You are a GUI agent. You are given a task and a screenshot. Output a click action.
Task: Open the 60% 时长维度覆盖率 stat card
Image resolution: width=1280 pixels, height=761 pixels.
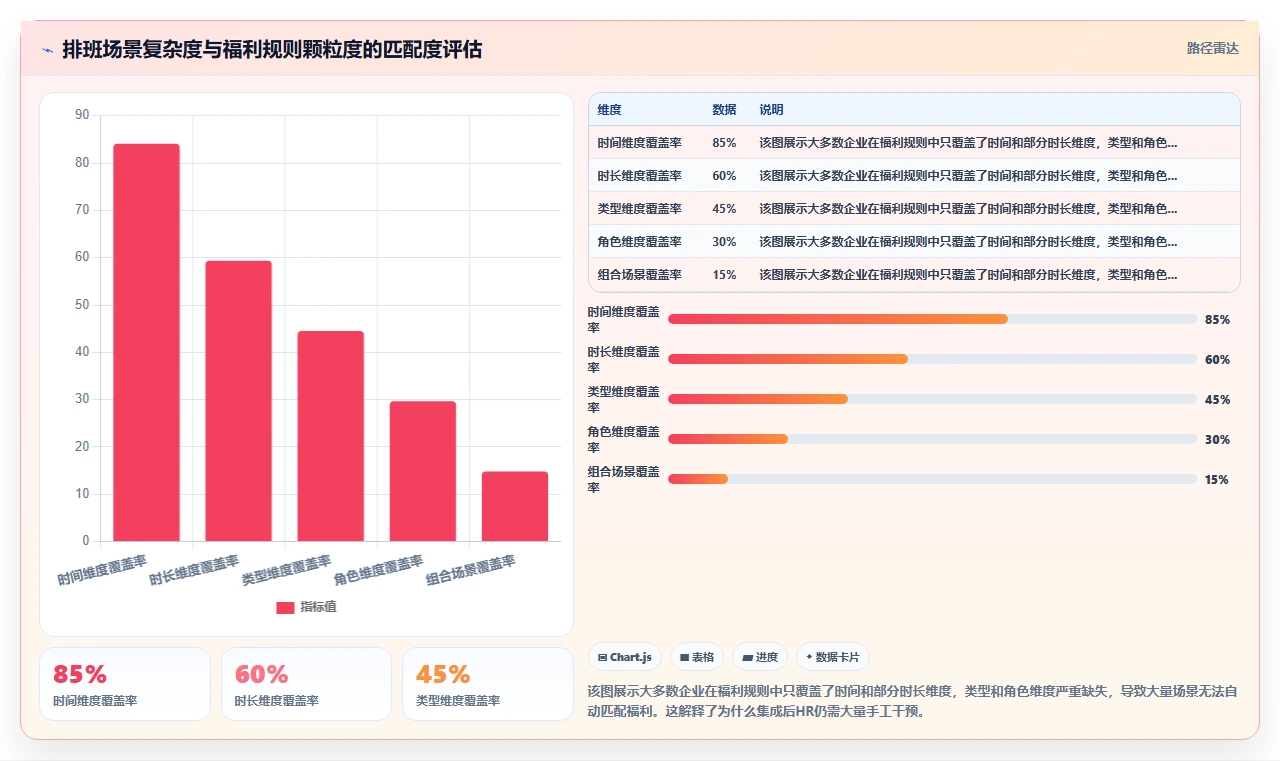tap(306, 684)
